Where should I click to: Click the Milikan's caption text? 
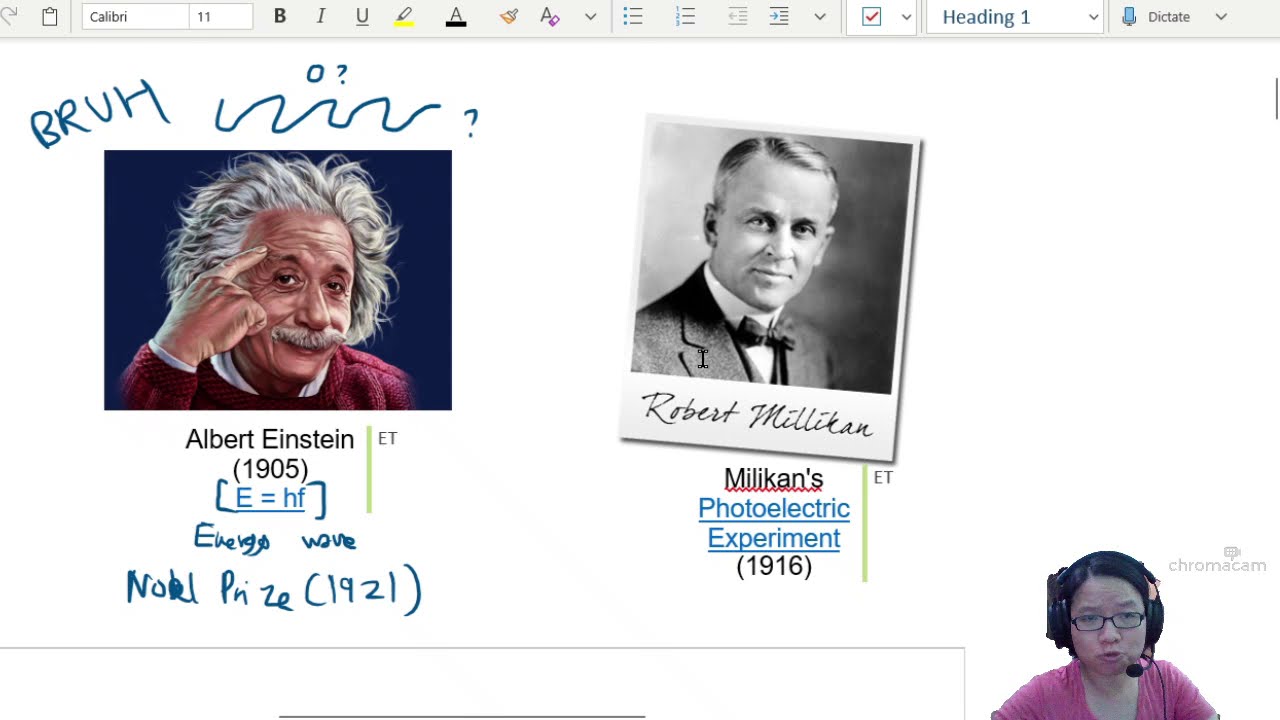(774, 479)
